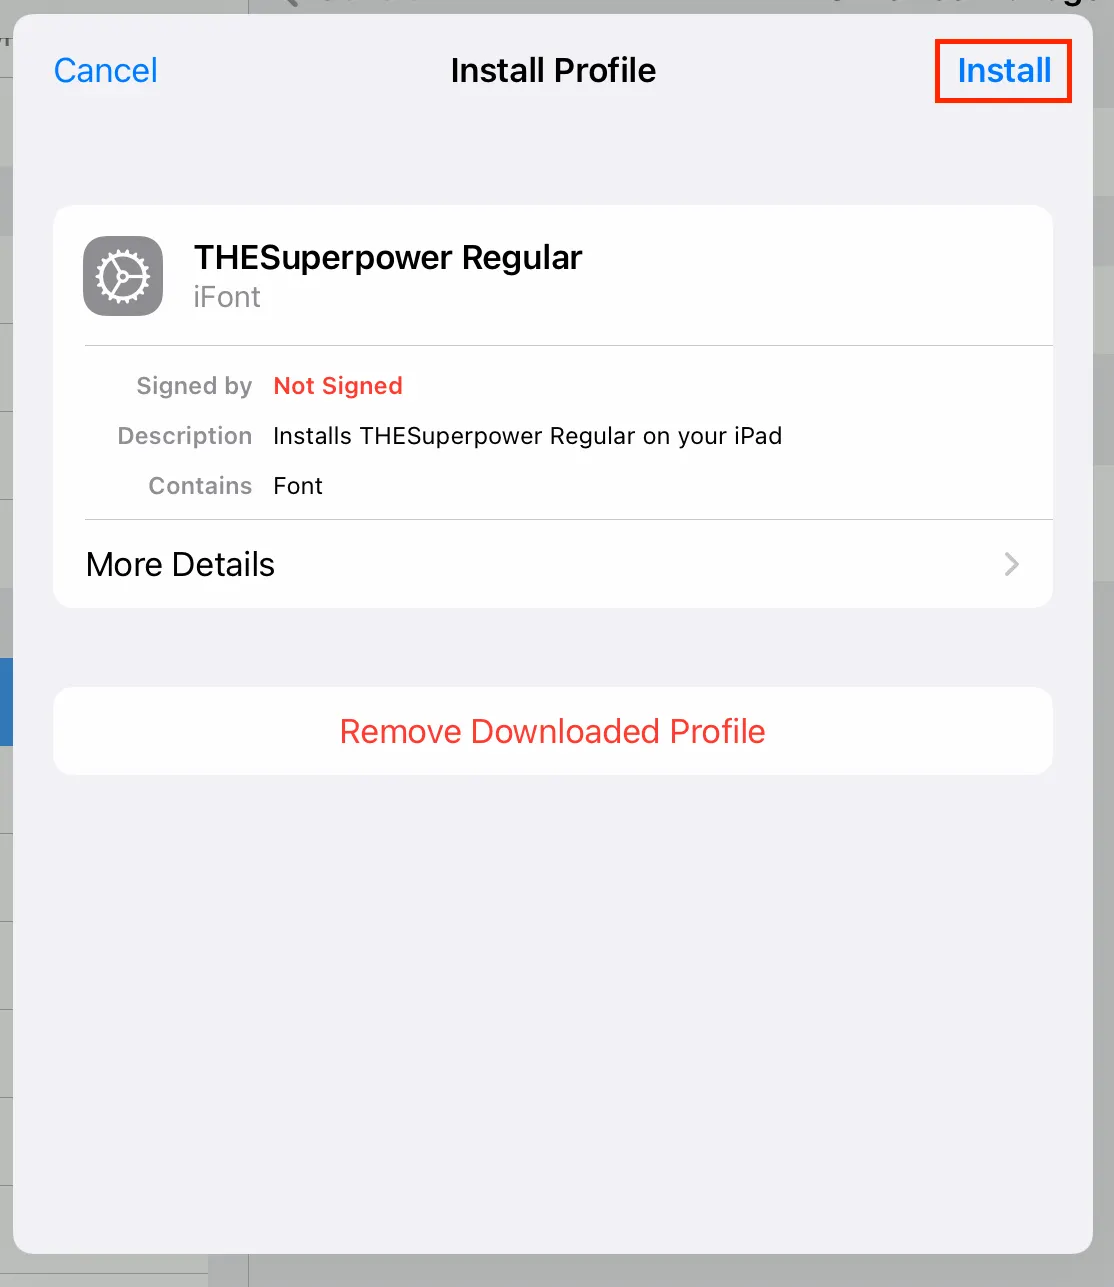Click the Font contents value

[x=298, y=486]
